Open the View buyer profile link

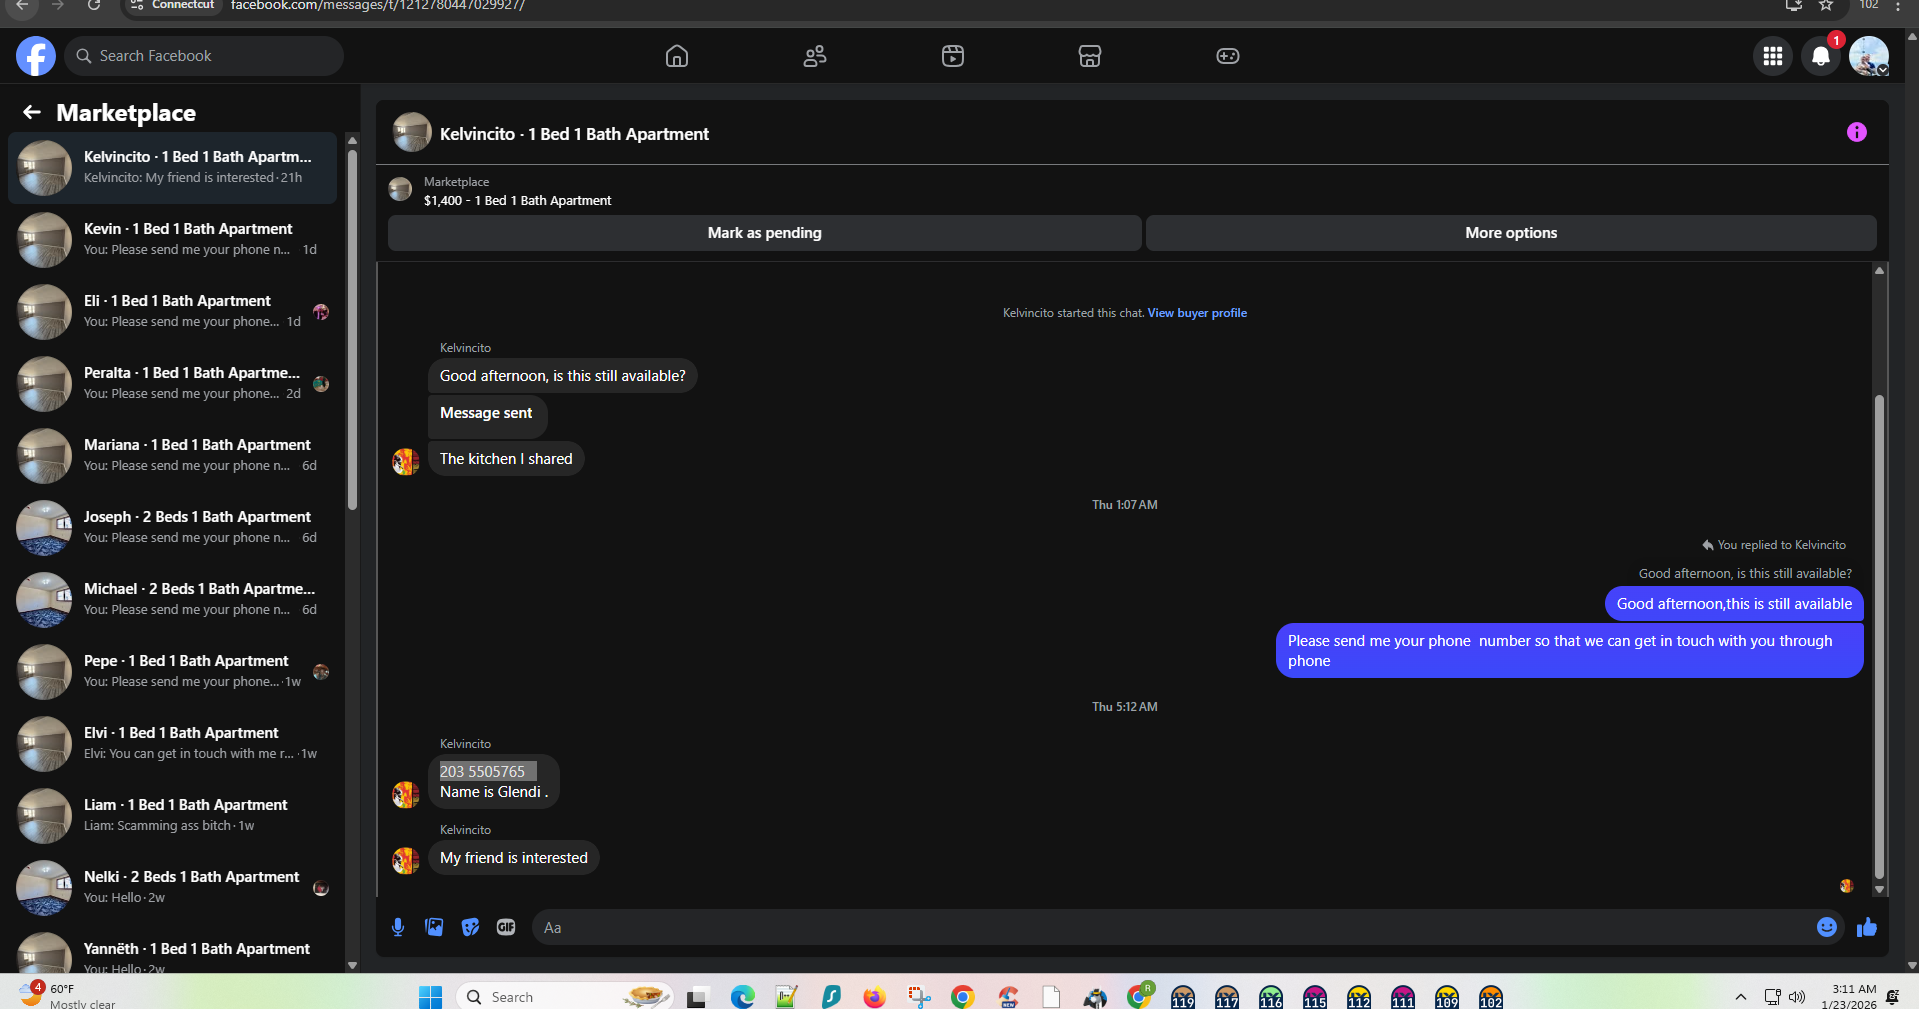pos(1197,313)
